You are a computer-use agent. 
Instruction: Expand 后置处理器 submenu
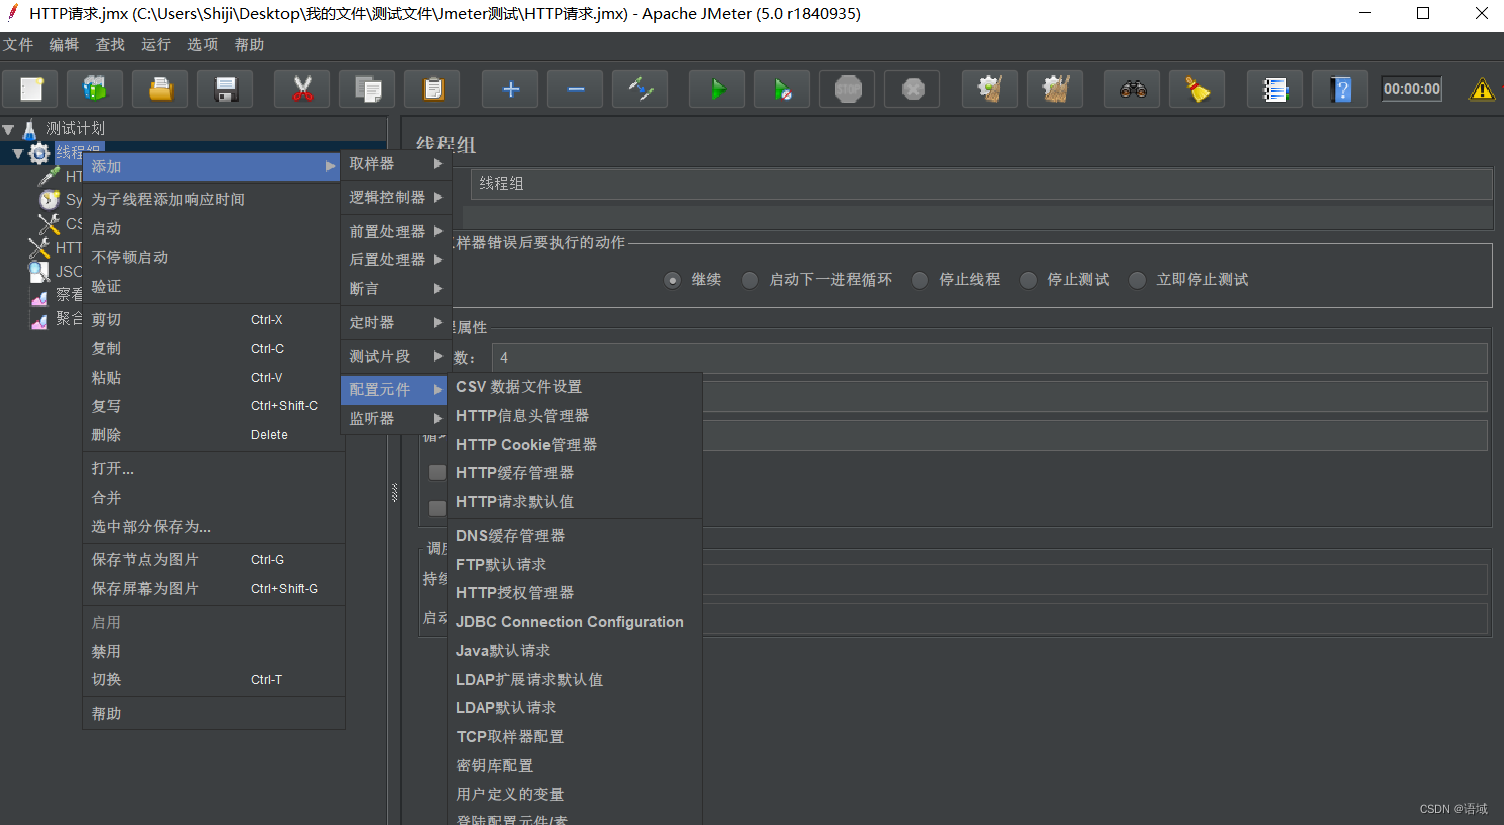click(x=396, y=259)
